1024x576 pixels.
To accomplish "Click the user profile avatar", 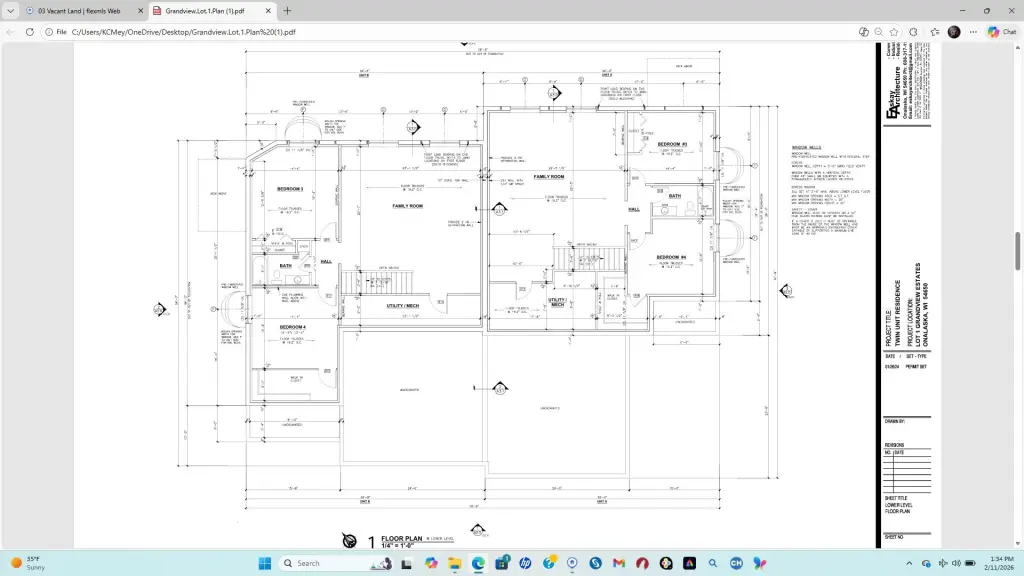I will [954, 32].
